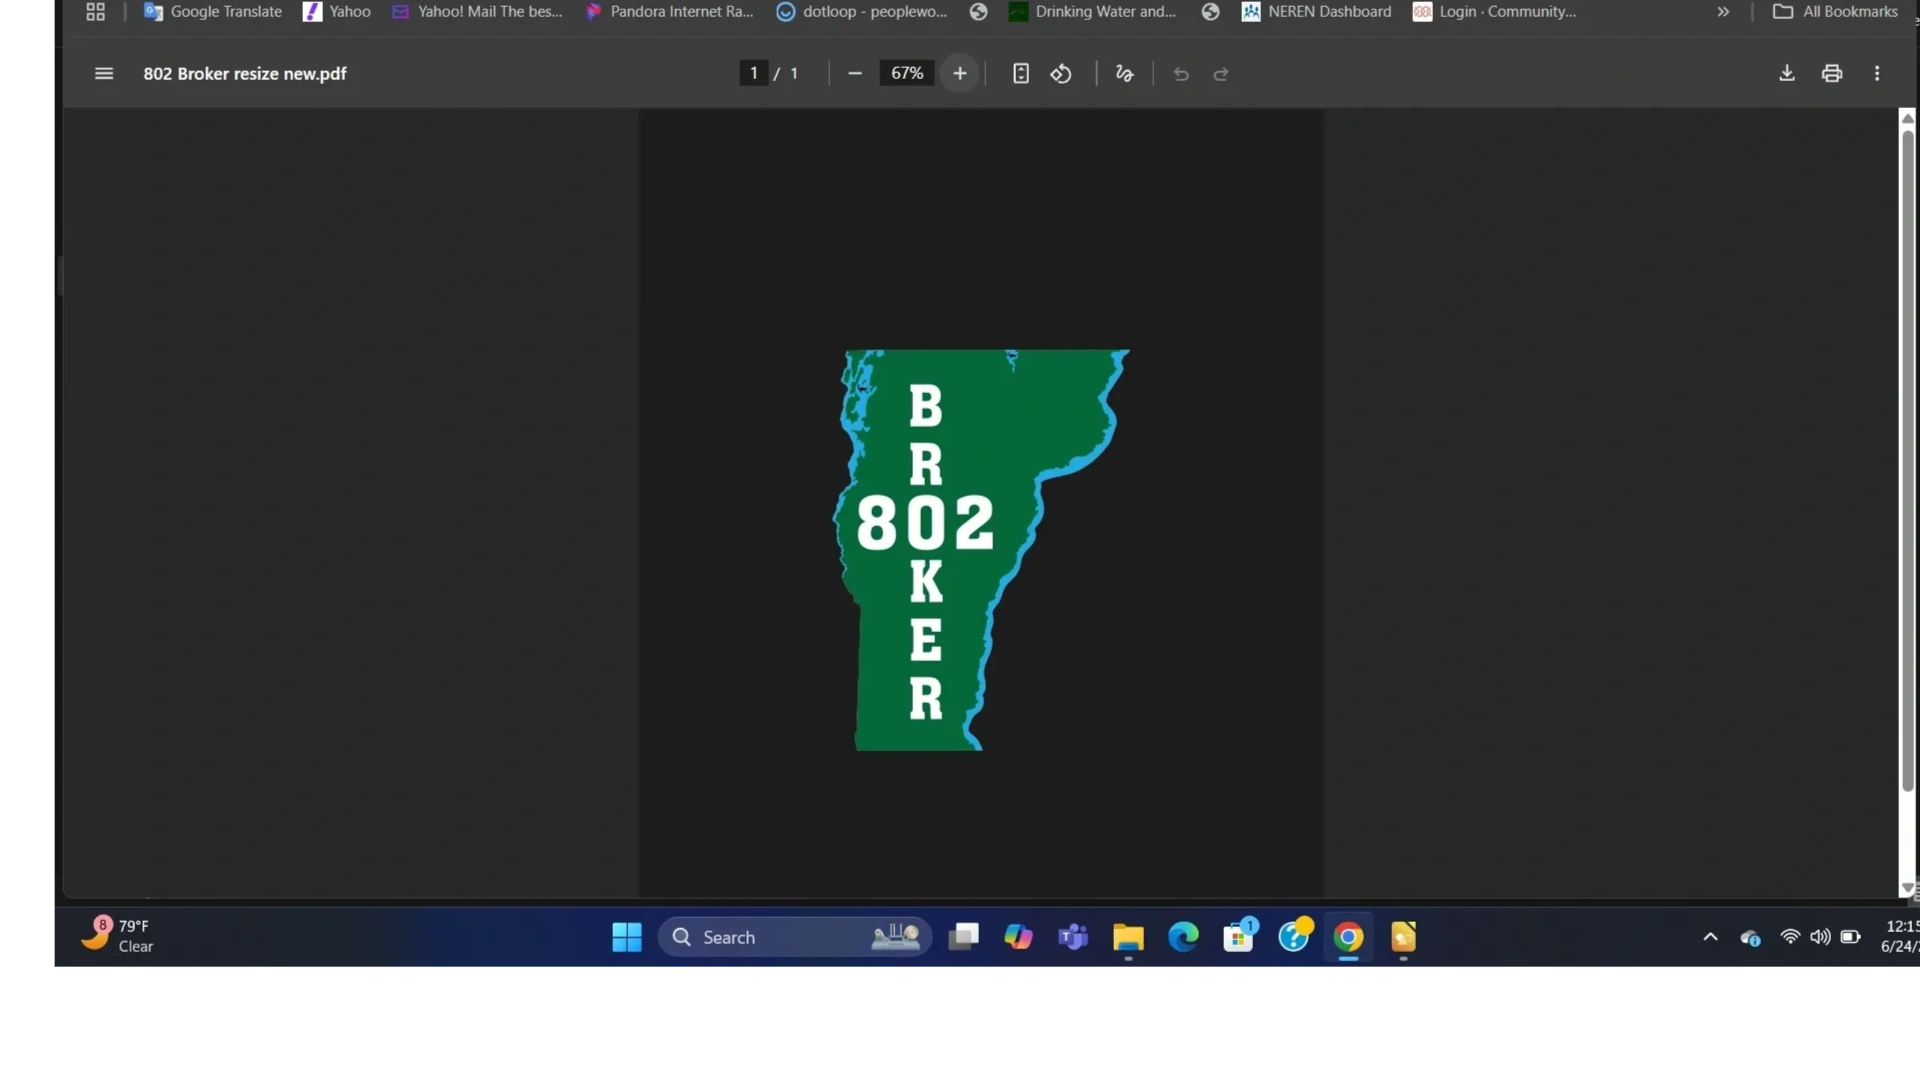
Task: Open the Wi-Fi network tray icon
Action: point(1790,937)
